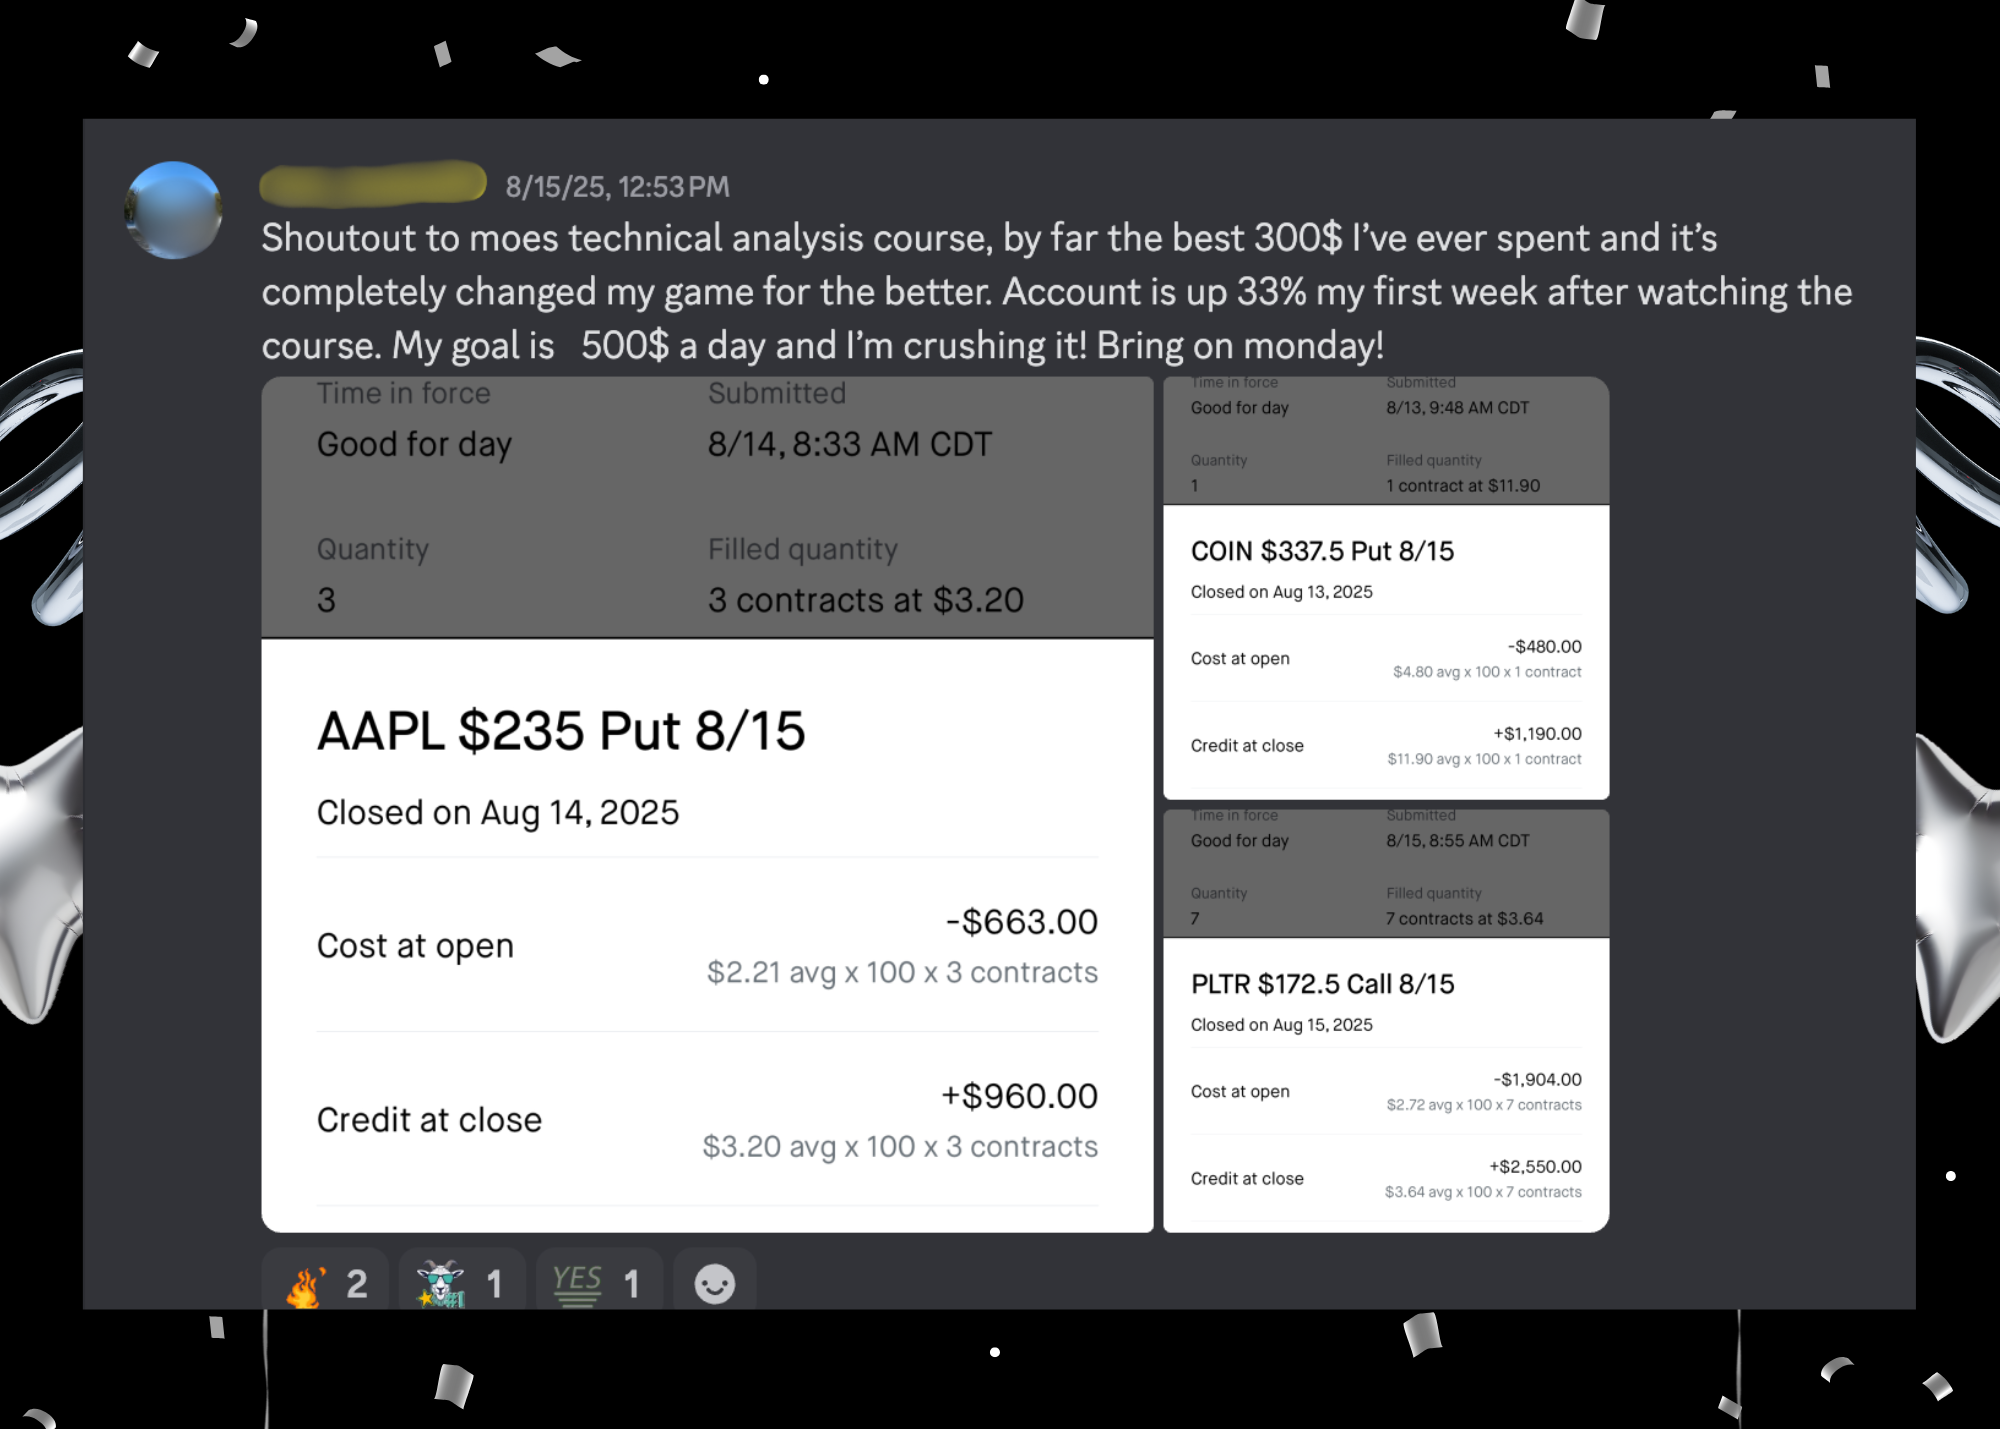Click the goat emoji reaction

tap(460, 1283)
